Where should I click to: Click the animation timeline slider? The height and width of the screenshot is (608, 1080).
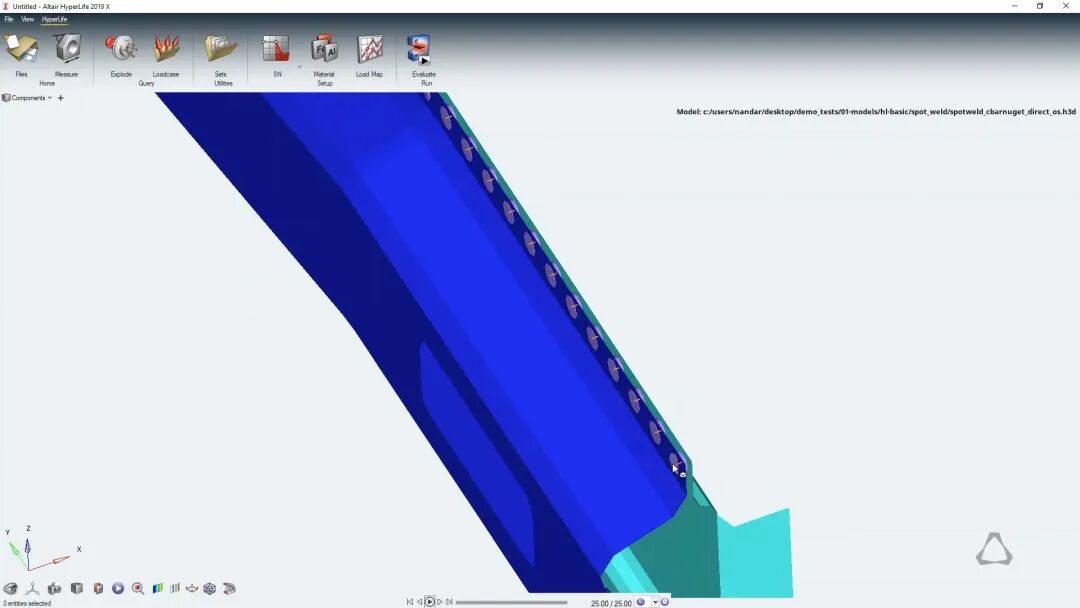point(511,602)
